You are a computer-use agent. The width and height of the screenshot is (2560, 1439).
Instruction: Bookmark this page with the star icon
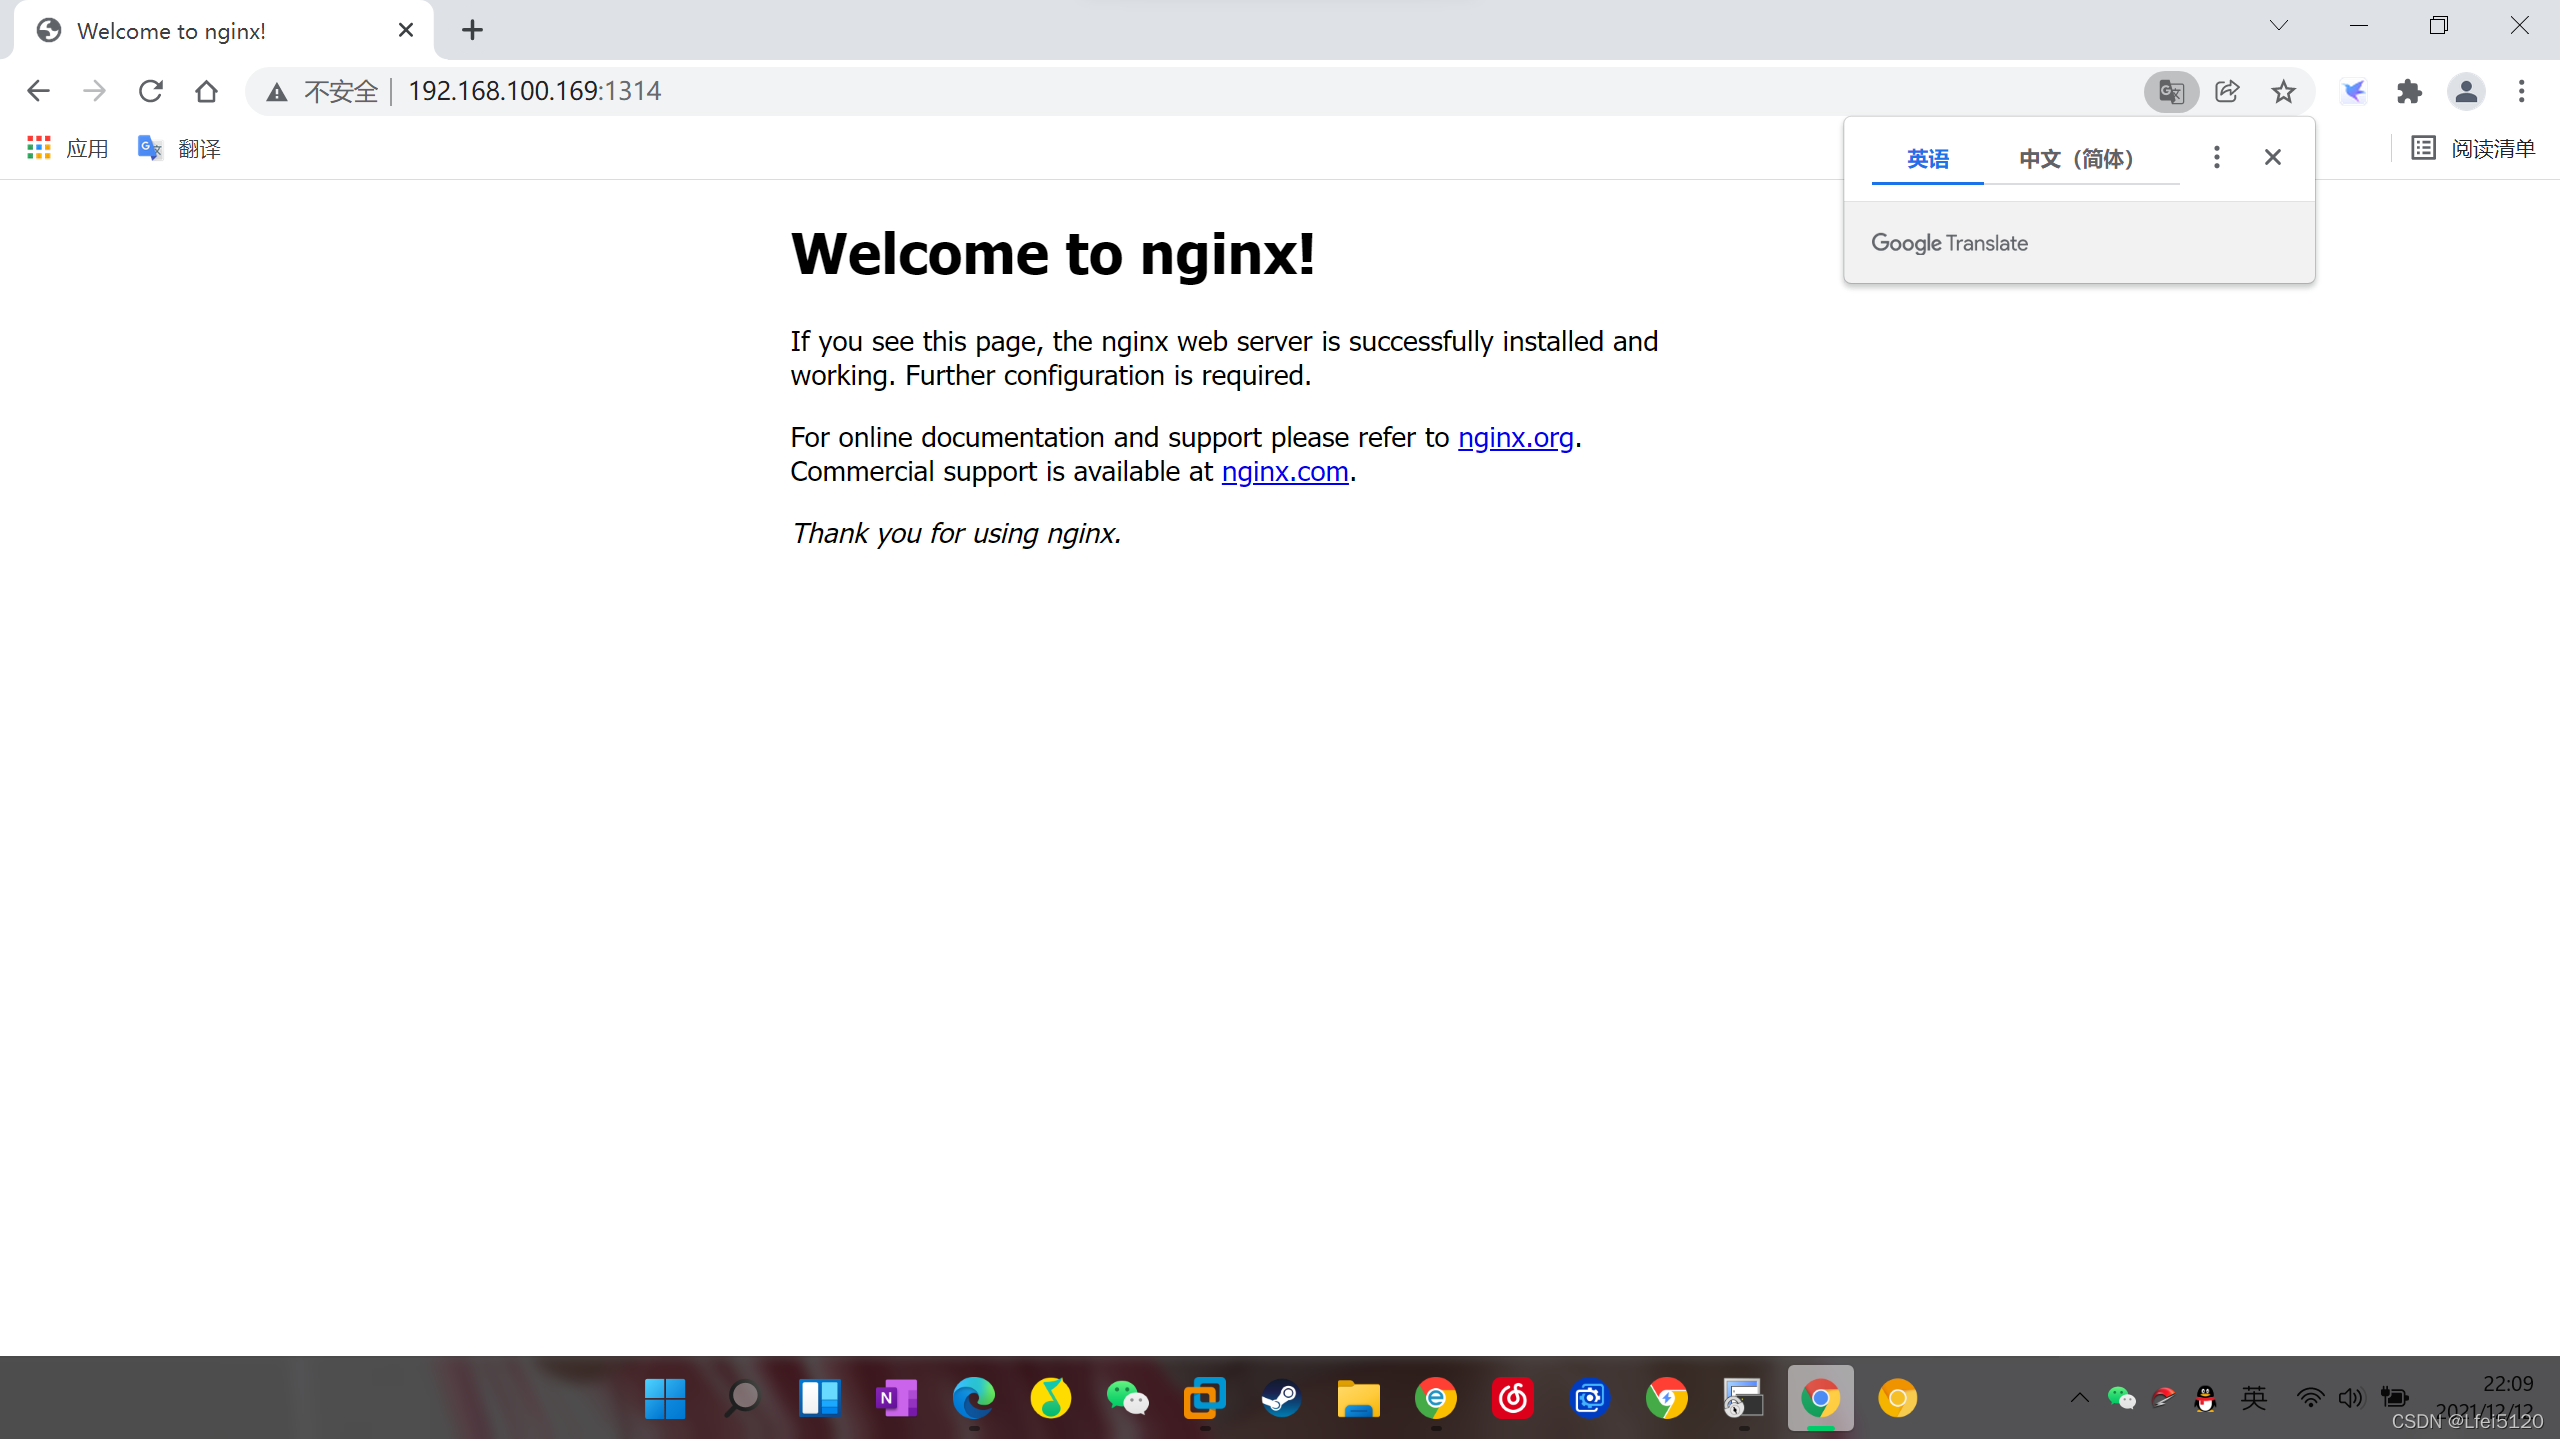(x=2283, y=91)
